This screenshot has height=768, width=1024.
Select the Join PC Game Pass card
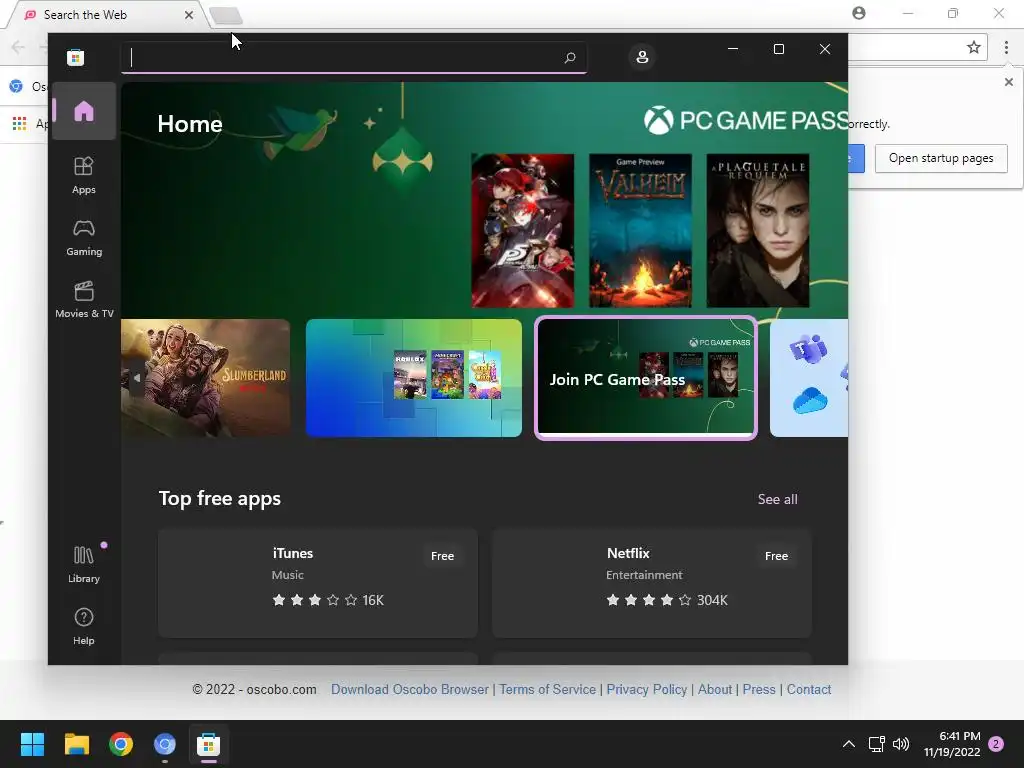646,378
